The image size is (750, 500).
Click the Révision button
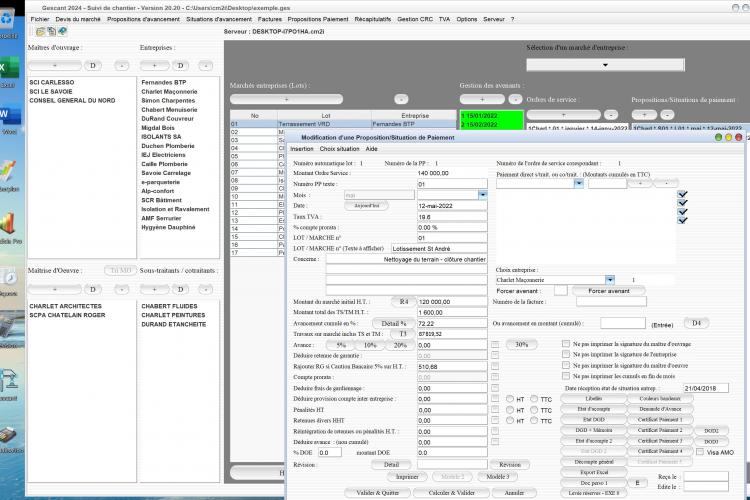[510, 465]
